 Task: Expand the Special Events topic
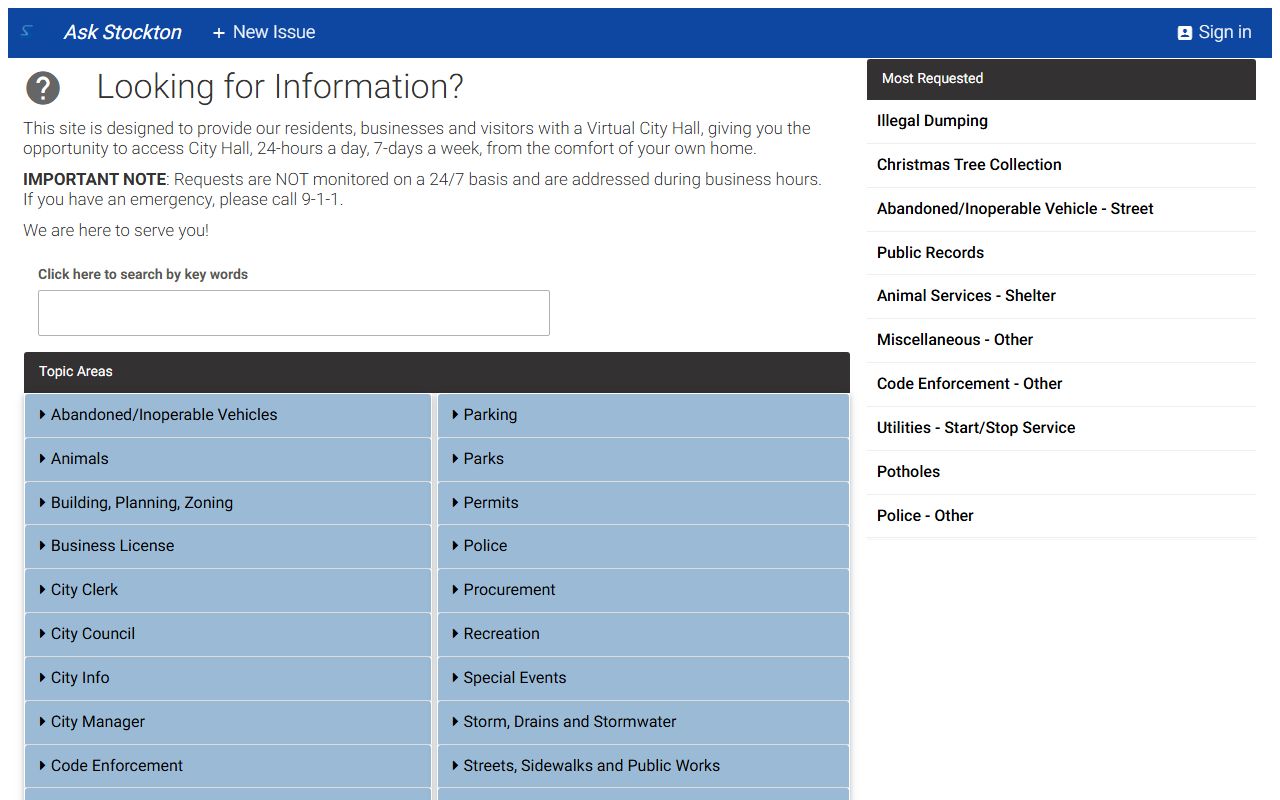pos(643,678)
